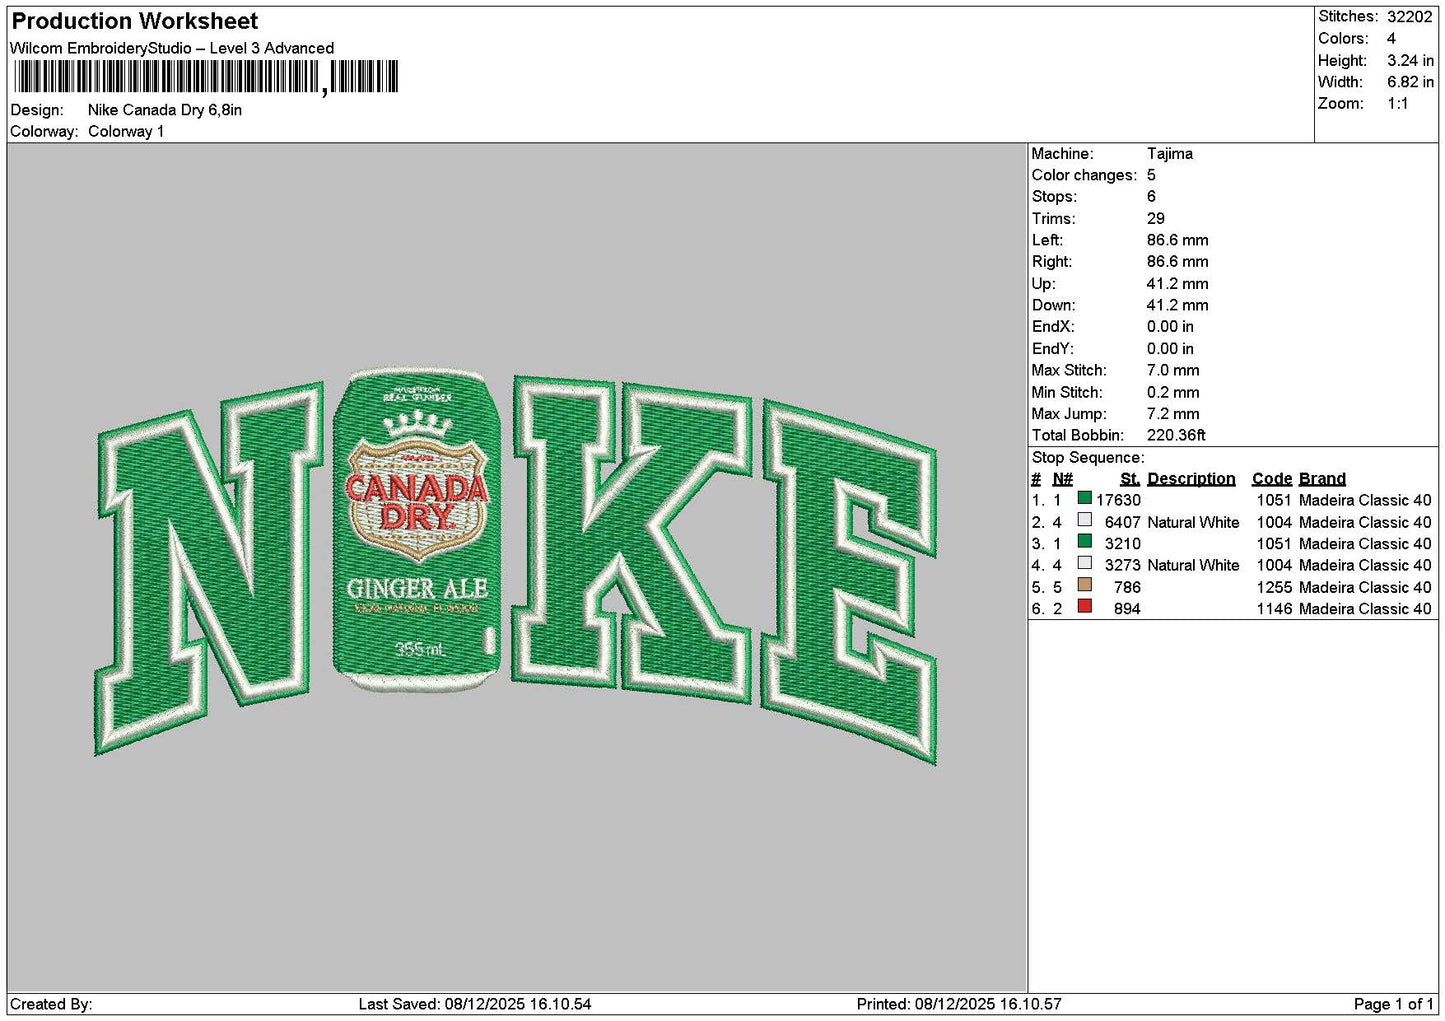Click the Zoom value 1:1

1397,104
